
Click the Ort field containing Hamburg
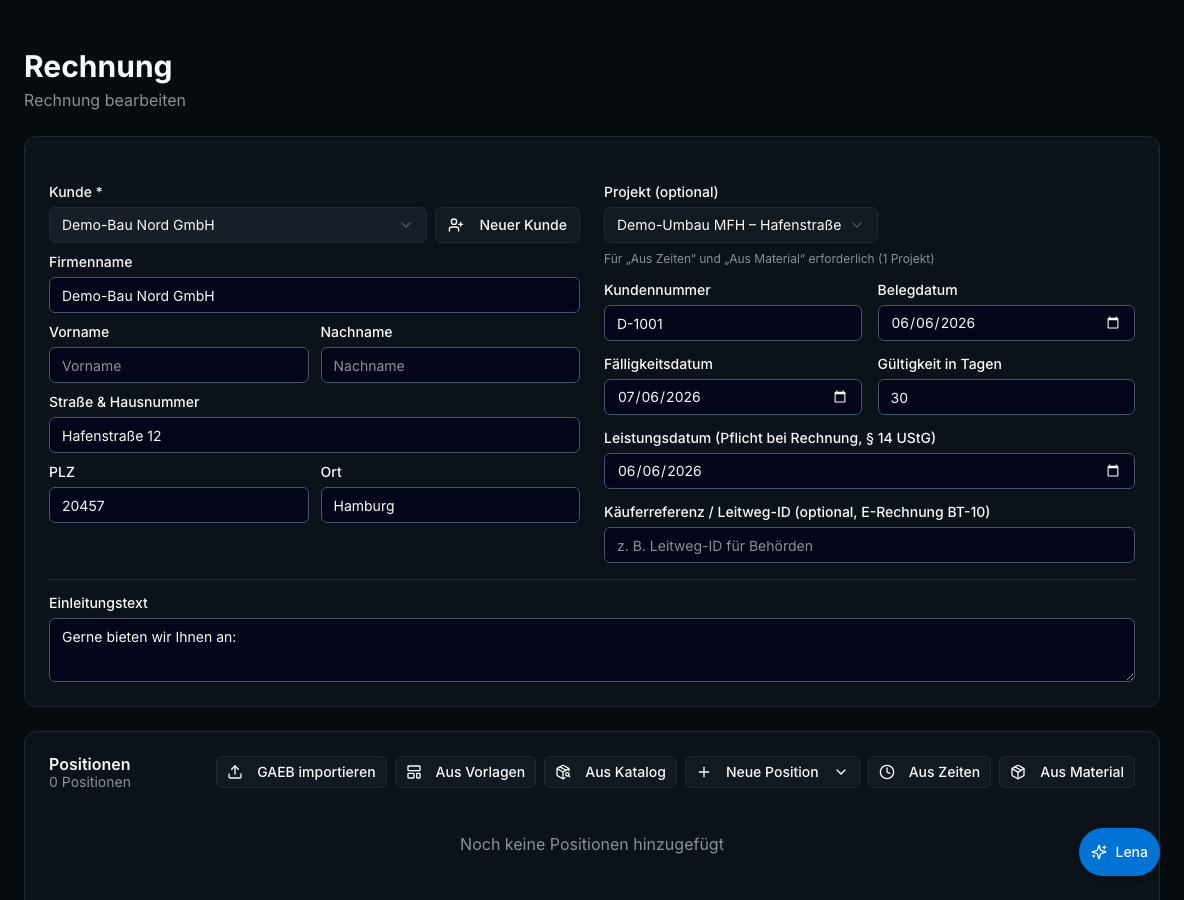tap(450, 505)
